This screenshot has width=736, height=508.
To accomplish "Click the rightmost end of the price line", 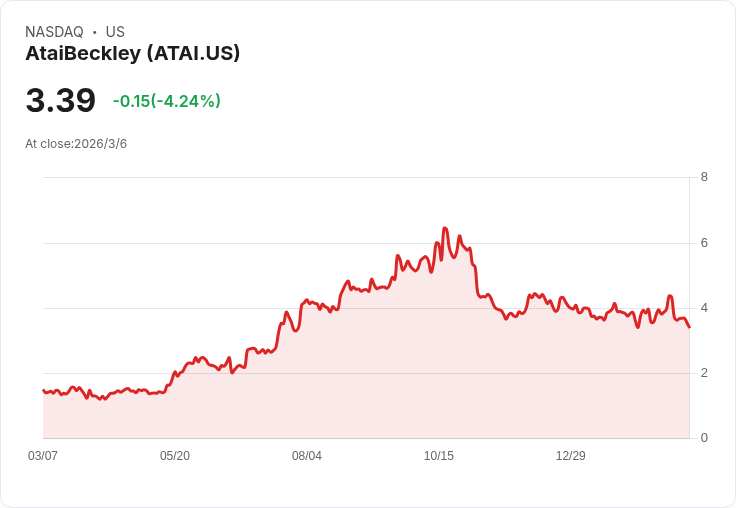I will pyautogui.click(x=689, y=327).
